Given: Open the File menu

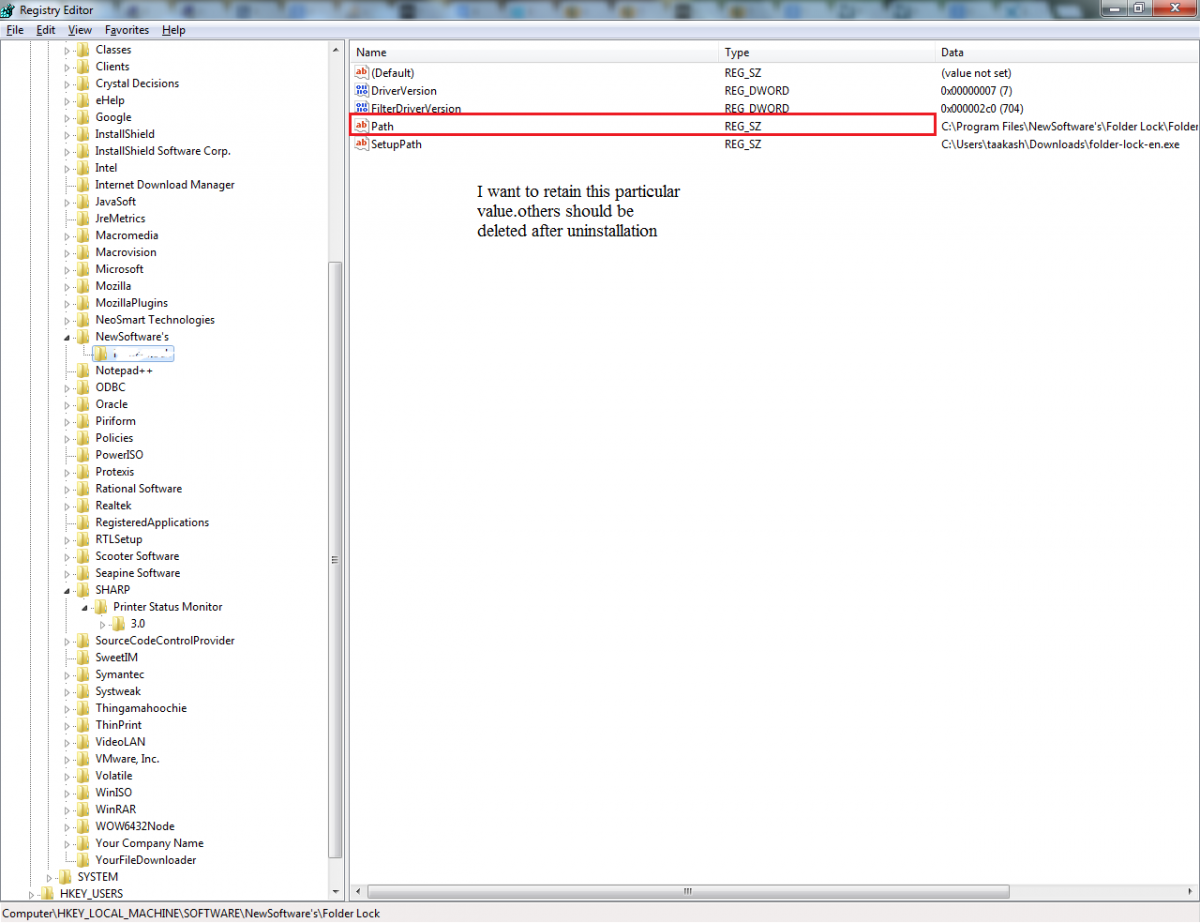Looking at the screenshot, I should coord(14,30).
